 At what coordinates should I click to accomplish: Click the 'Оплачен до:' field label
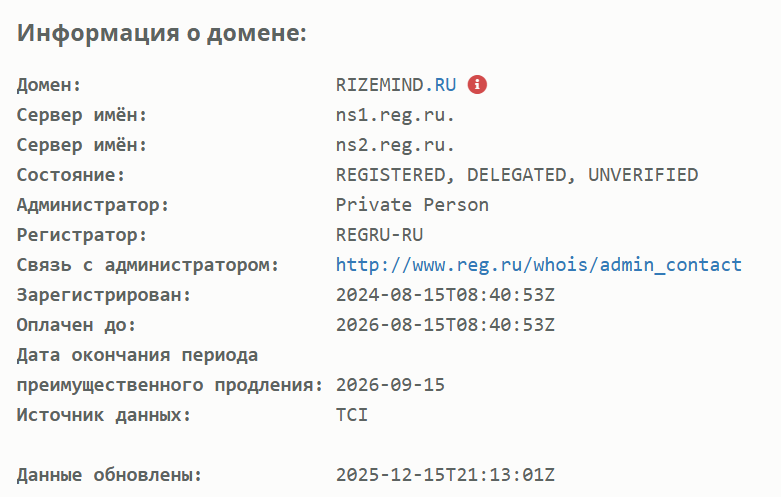(x=76, y=325)
